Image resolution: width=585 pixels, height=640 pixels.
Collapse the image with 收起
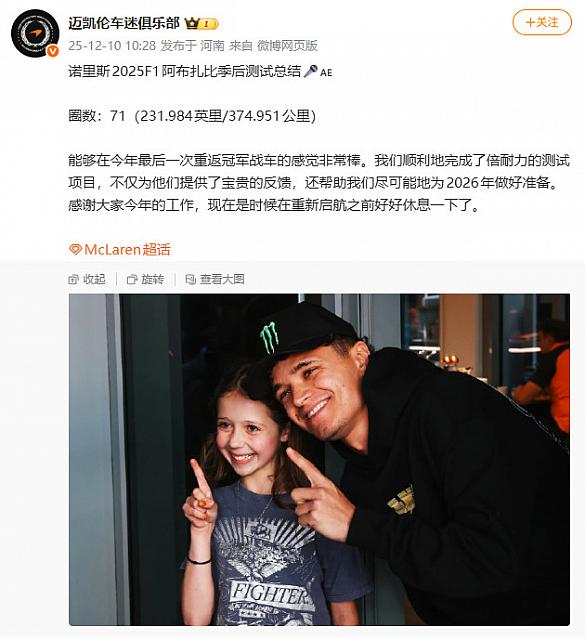tap(87, 280)
